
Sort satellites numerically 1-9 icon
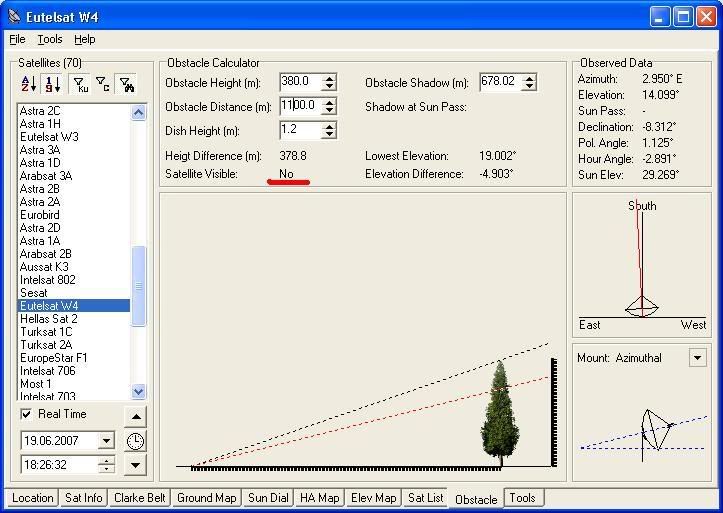click(52, 84)
